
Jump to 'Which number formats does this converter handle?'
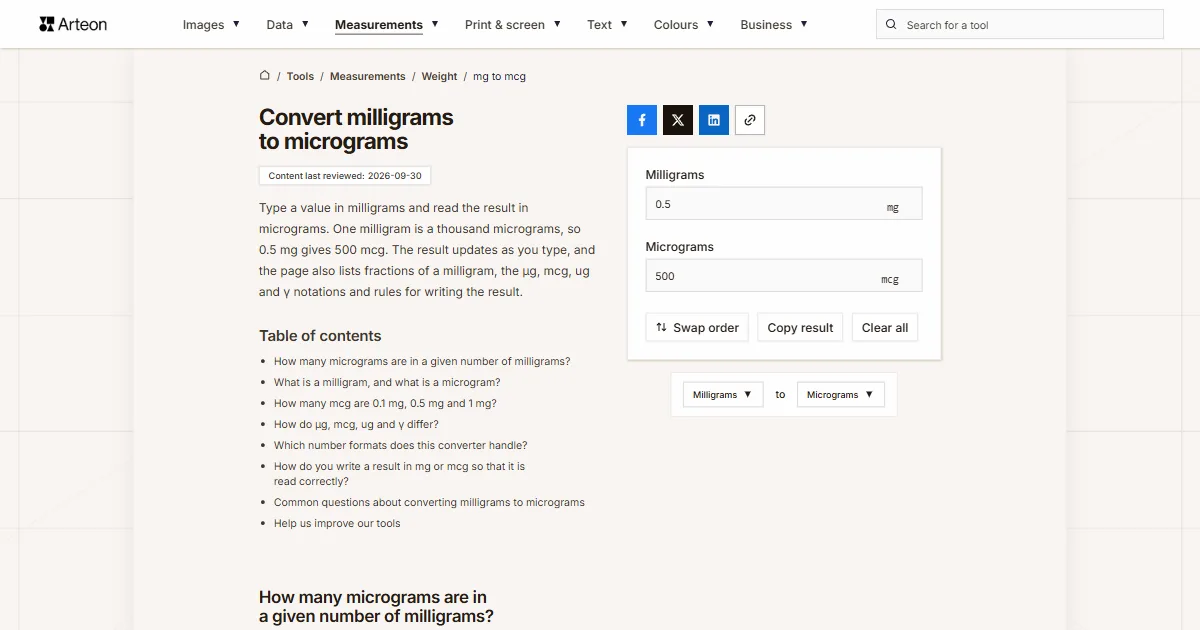[x=400, y=445]
